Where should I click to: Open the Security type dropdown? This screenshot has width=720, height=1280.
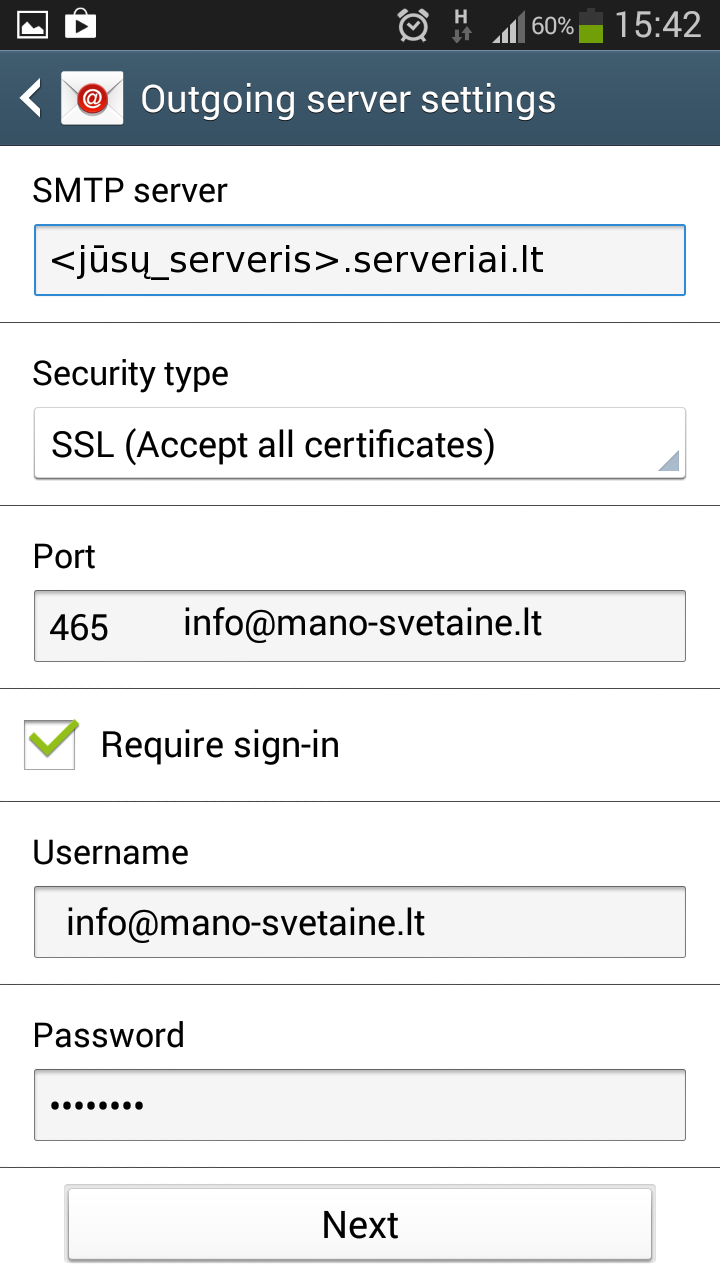[x=359, y=444]
